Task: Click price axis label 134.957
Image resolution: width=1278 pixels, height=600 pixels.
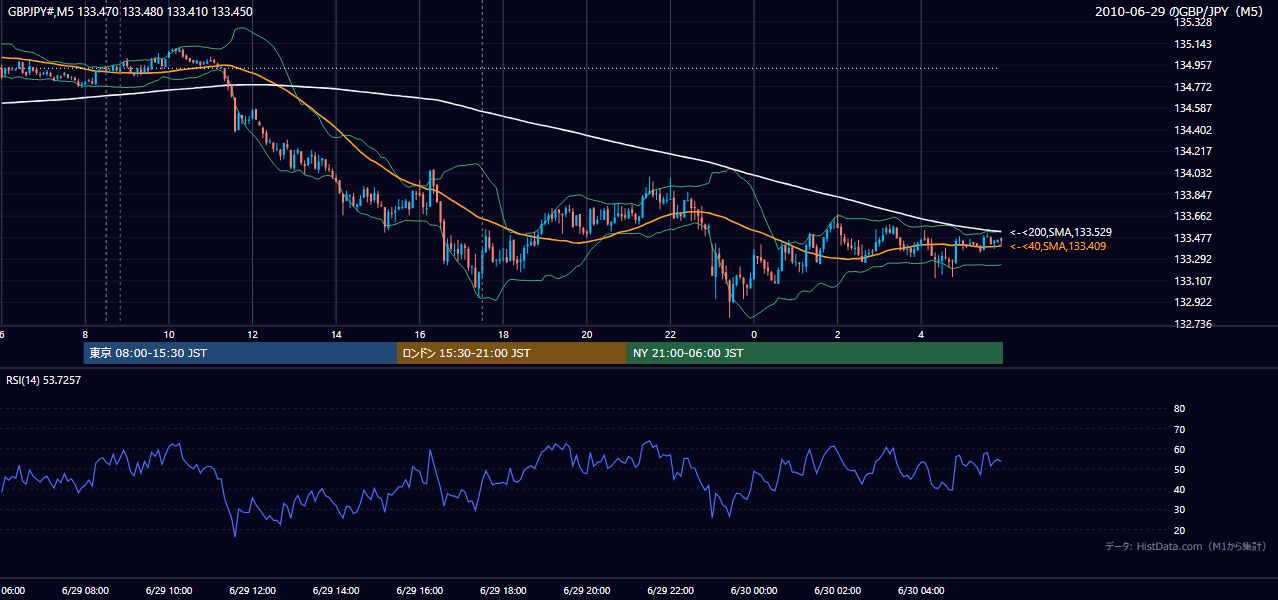Action: (1194, 65)
